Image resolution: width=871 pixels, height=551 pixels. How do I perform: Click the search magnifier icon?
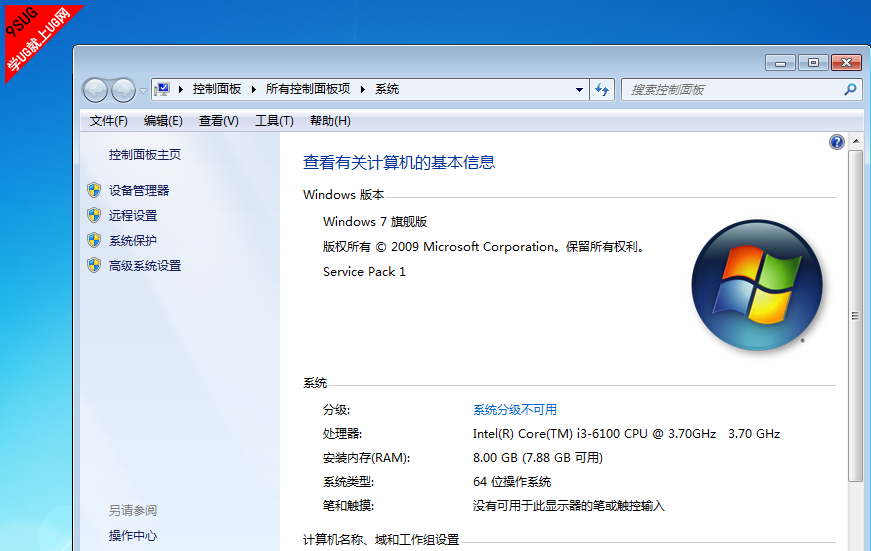850,89
